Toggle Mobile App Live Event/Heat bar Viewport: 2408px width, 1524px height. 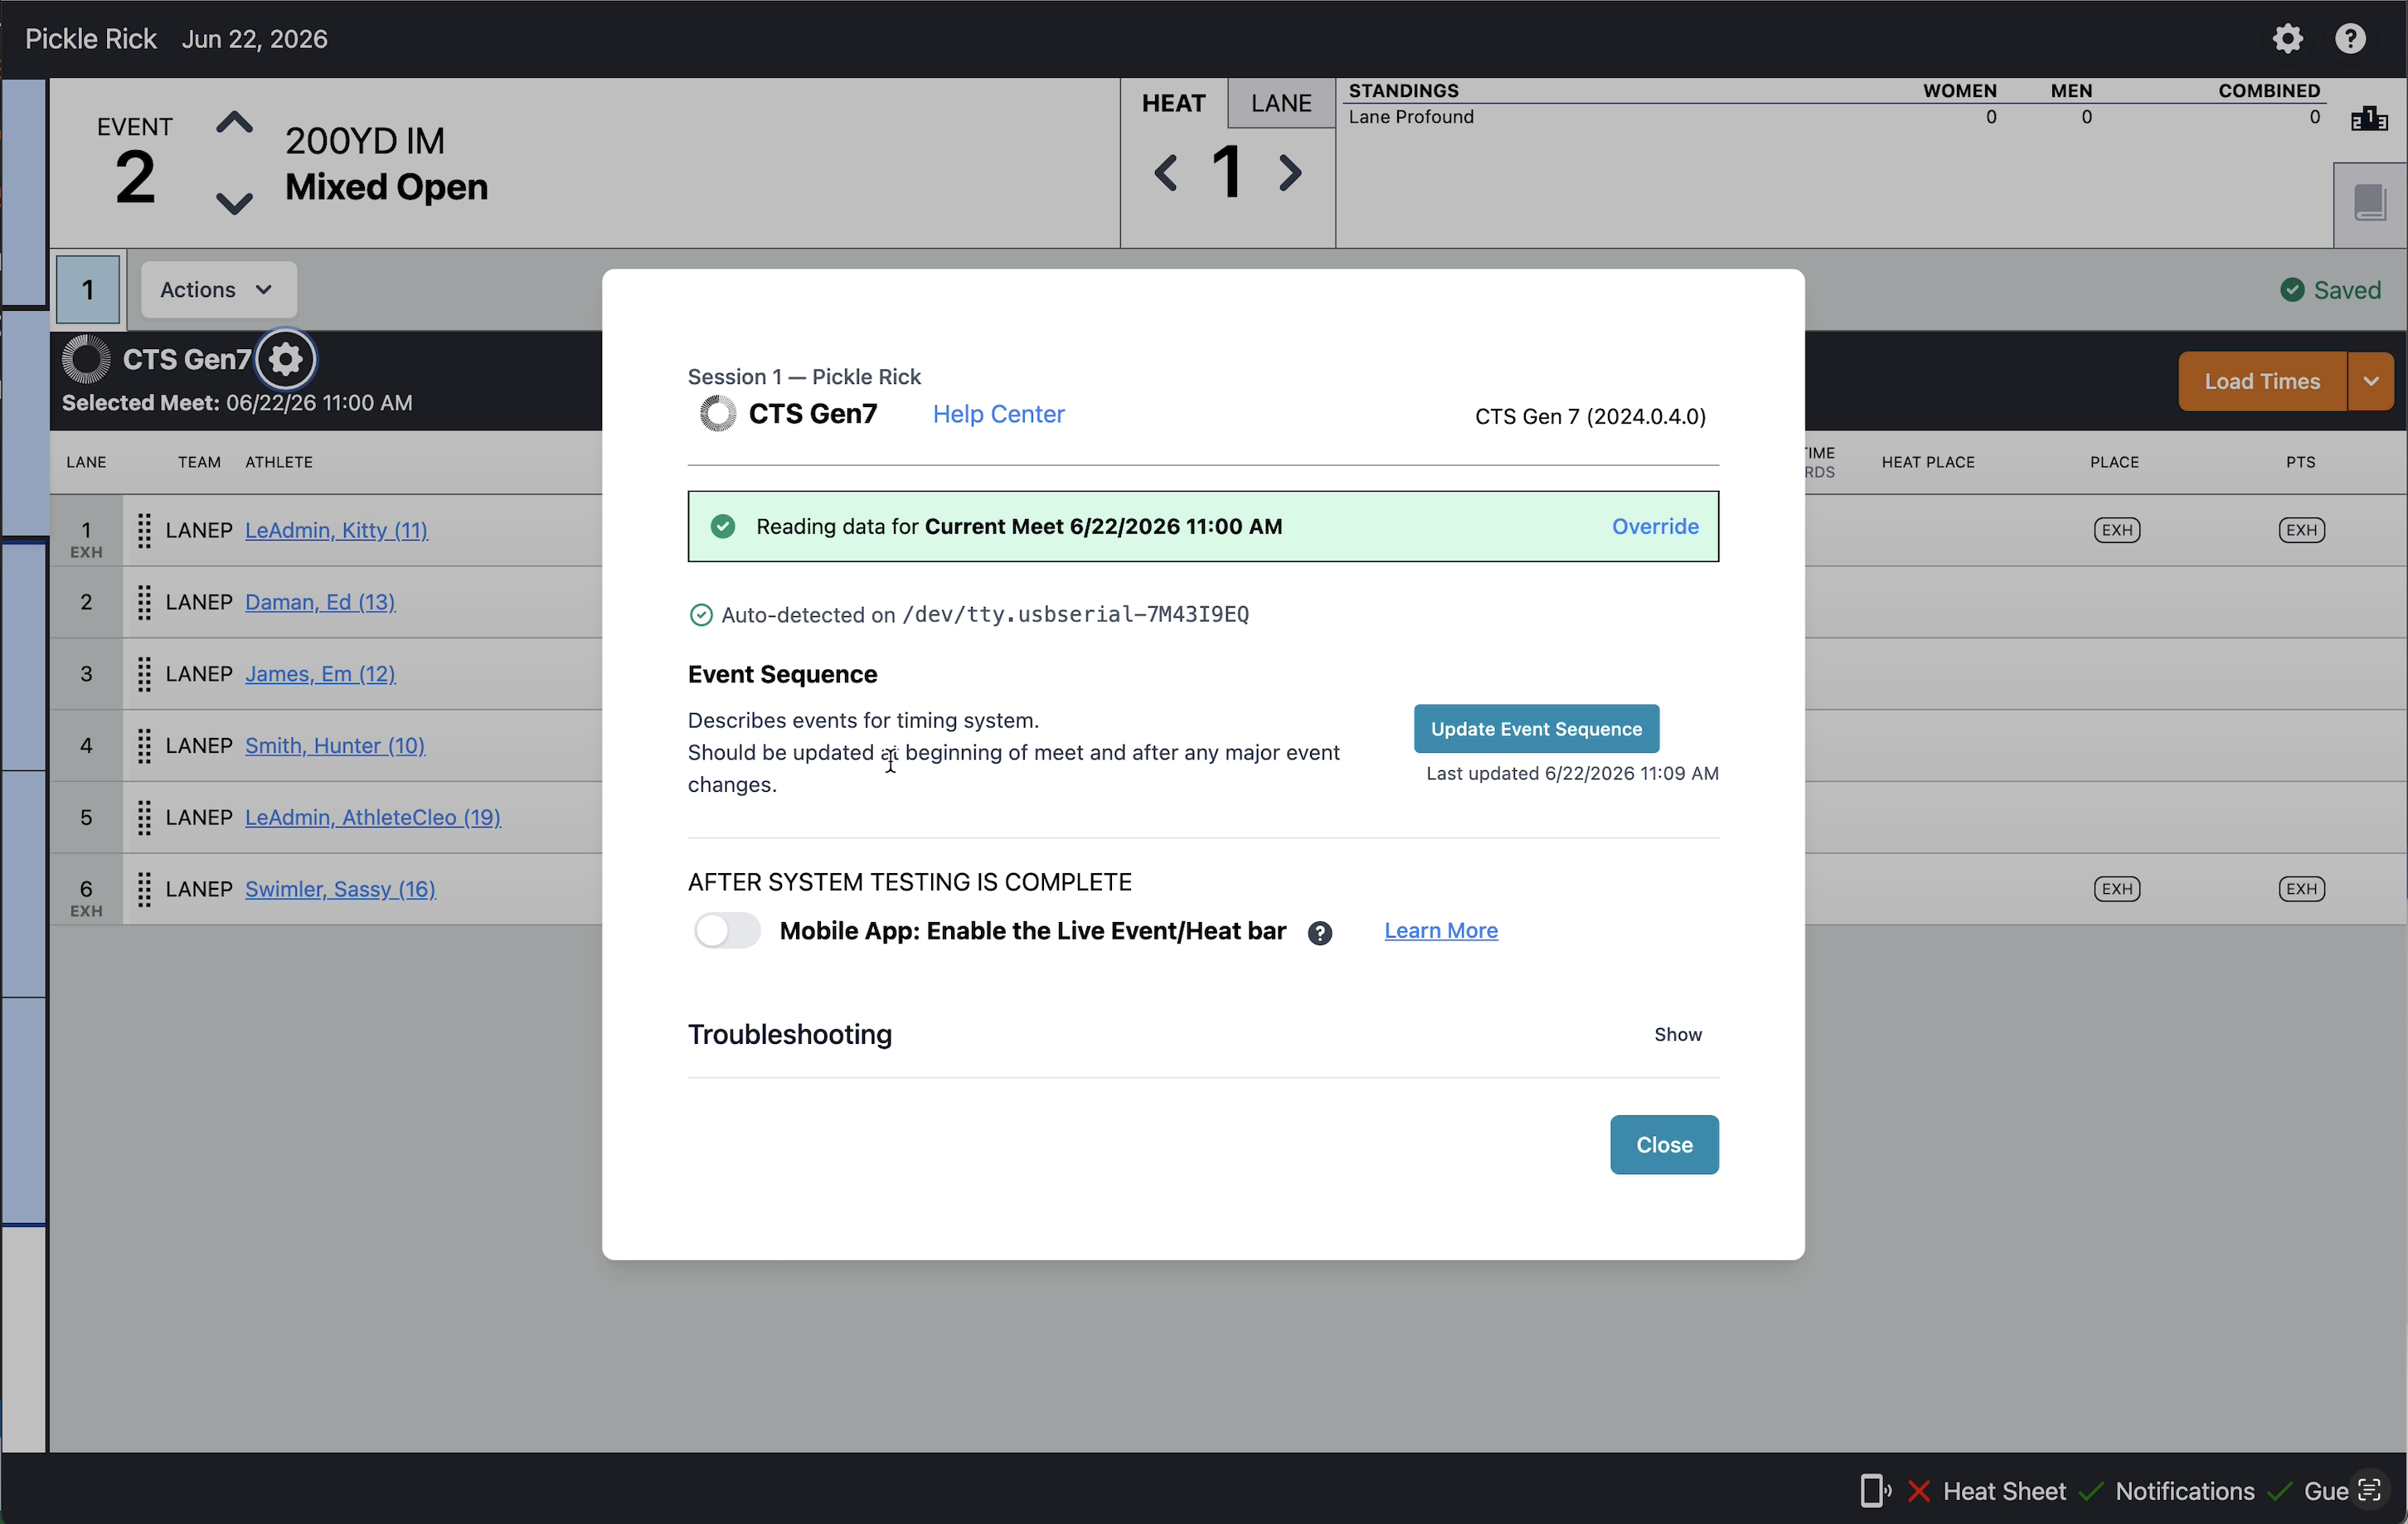pos(727,931)
